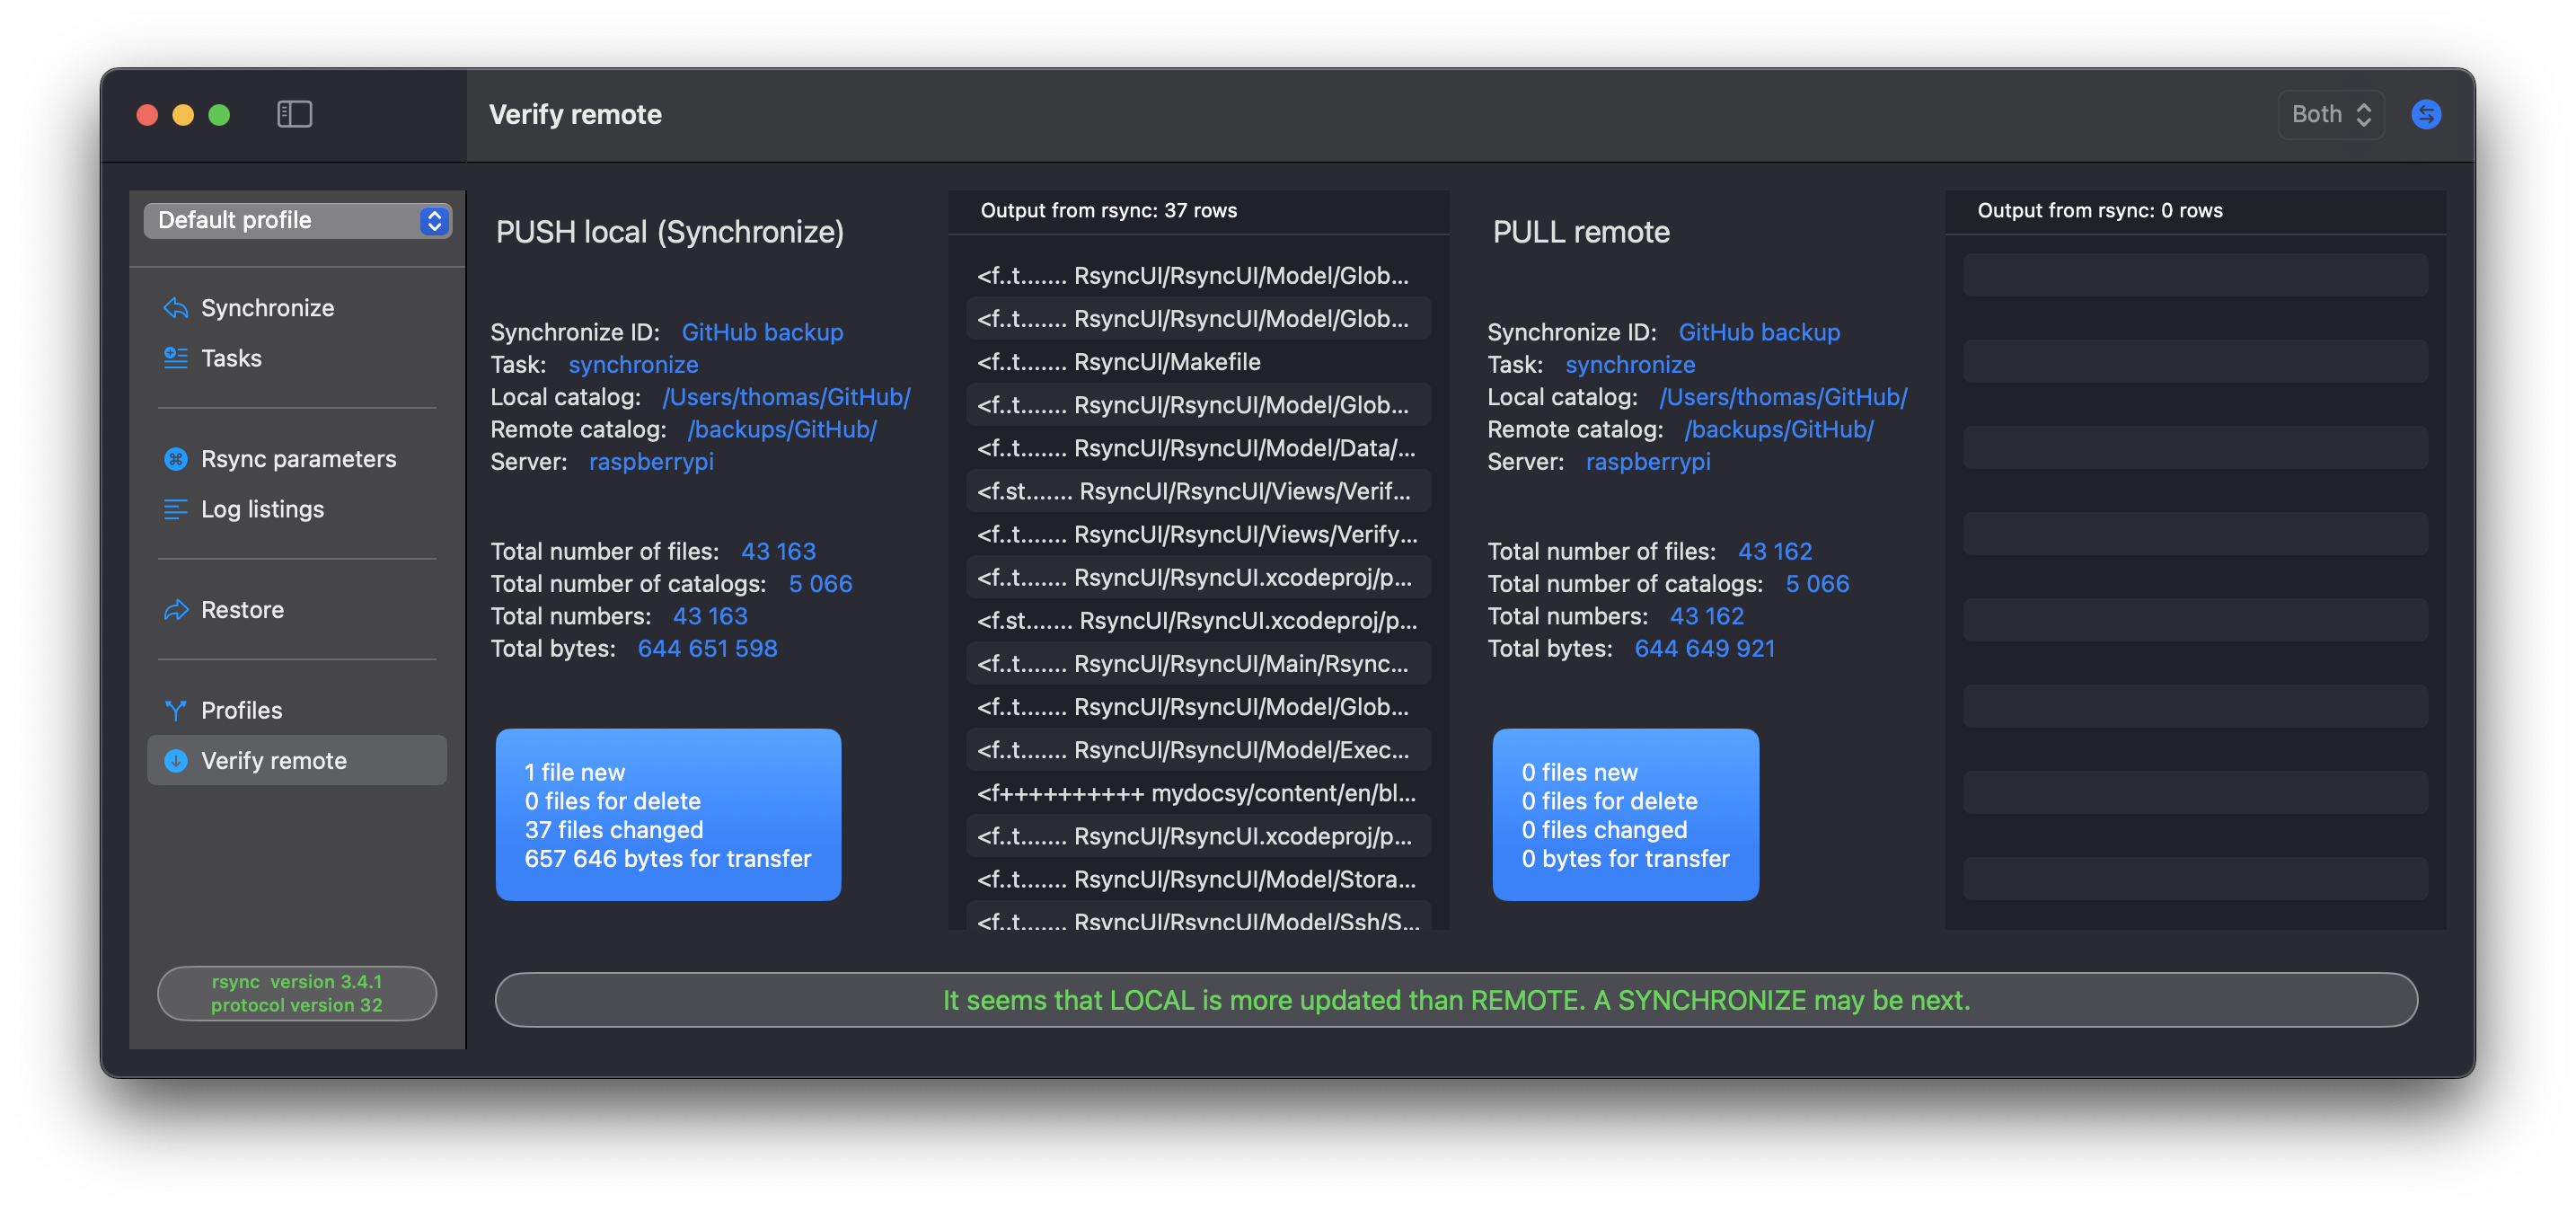
Task: Select Verify remote in sidebar
Action: coord(297,760)
